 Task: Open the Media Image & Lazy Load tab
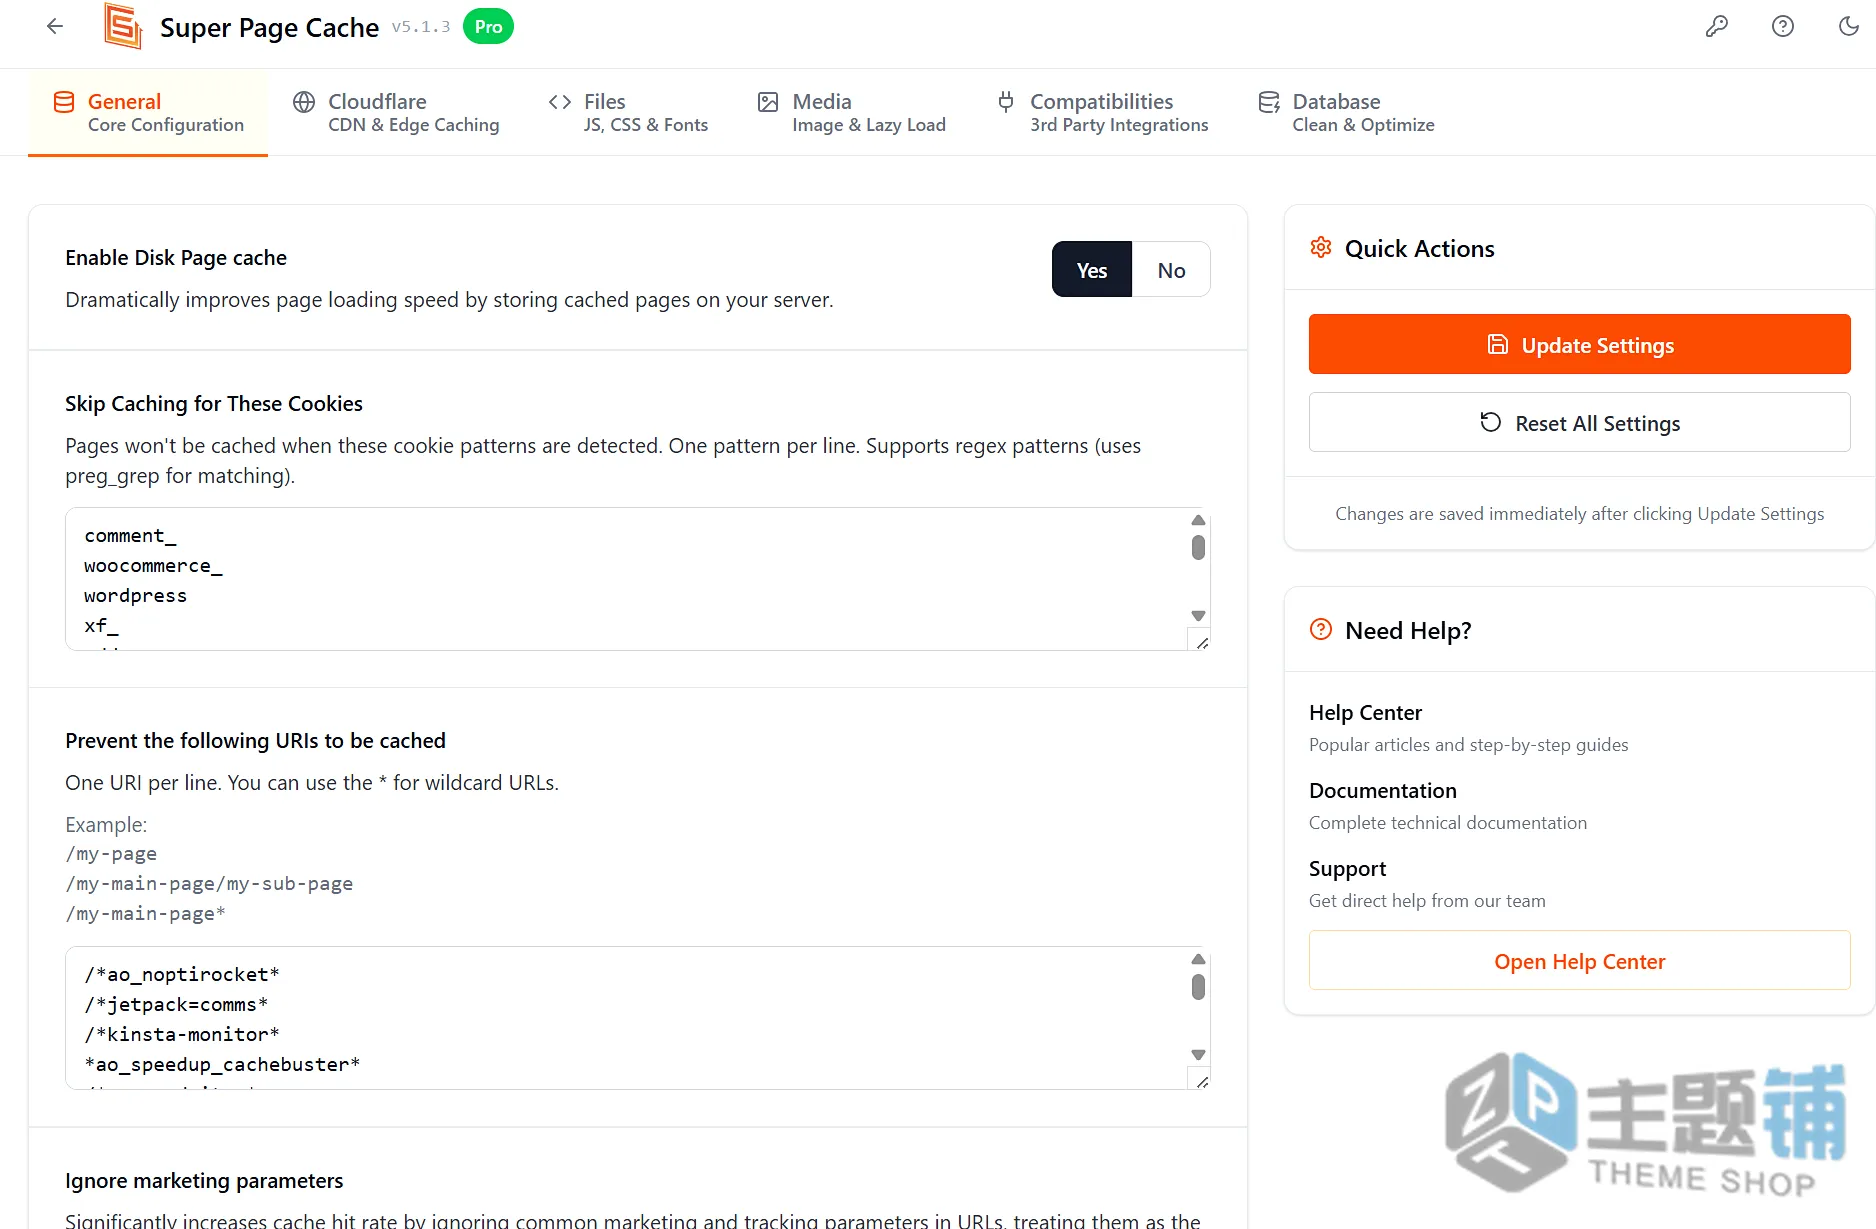click(x=851, y=112)
